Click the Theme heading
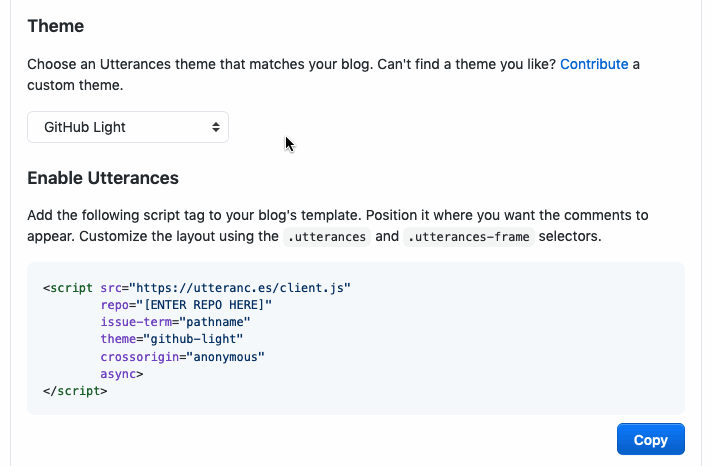Image resolution: width=711 pixels, height=466 pixels. (x=56, y=26)
